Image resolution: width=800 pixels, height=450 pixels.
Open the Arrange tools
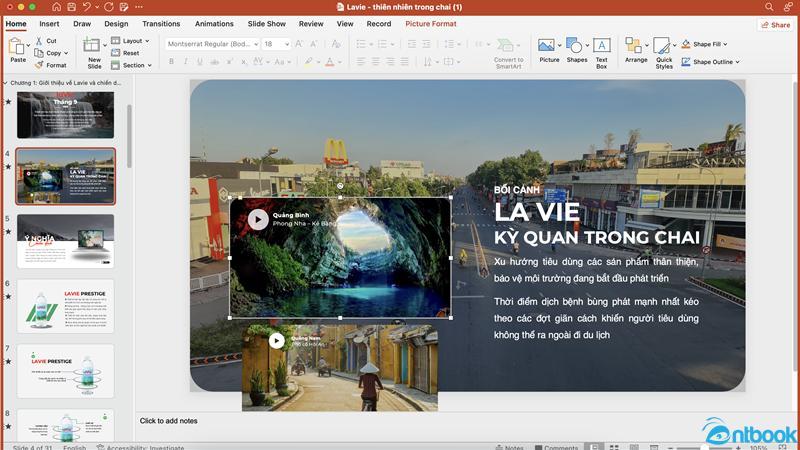[636, 50]
